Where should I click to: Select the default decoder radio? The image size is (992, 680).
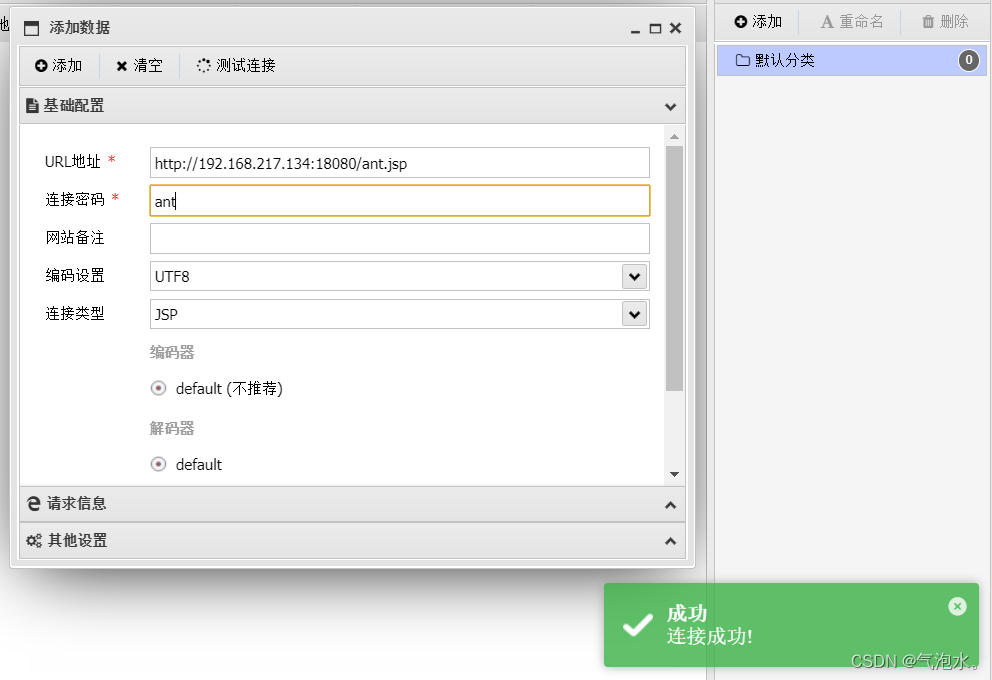(x=158, y=464)
